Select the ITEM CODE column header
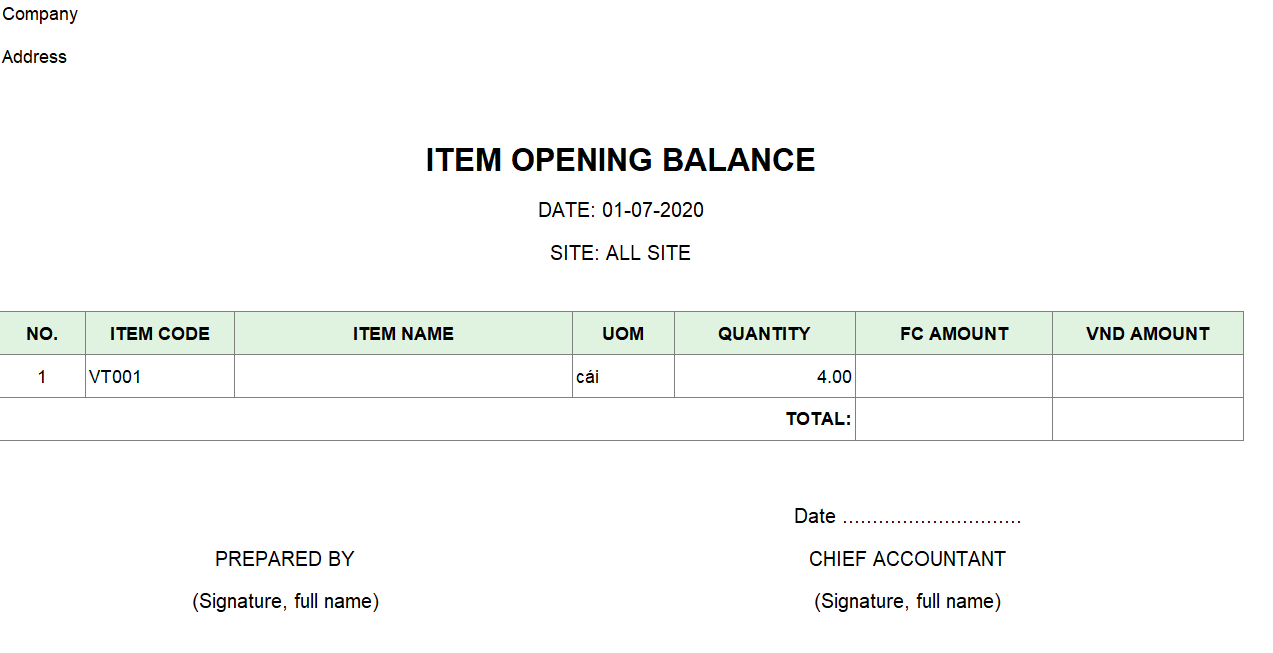The image size is (1273, 653). (x=160, y=334)
